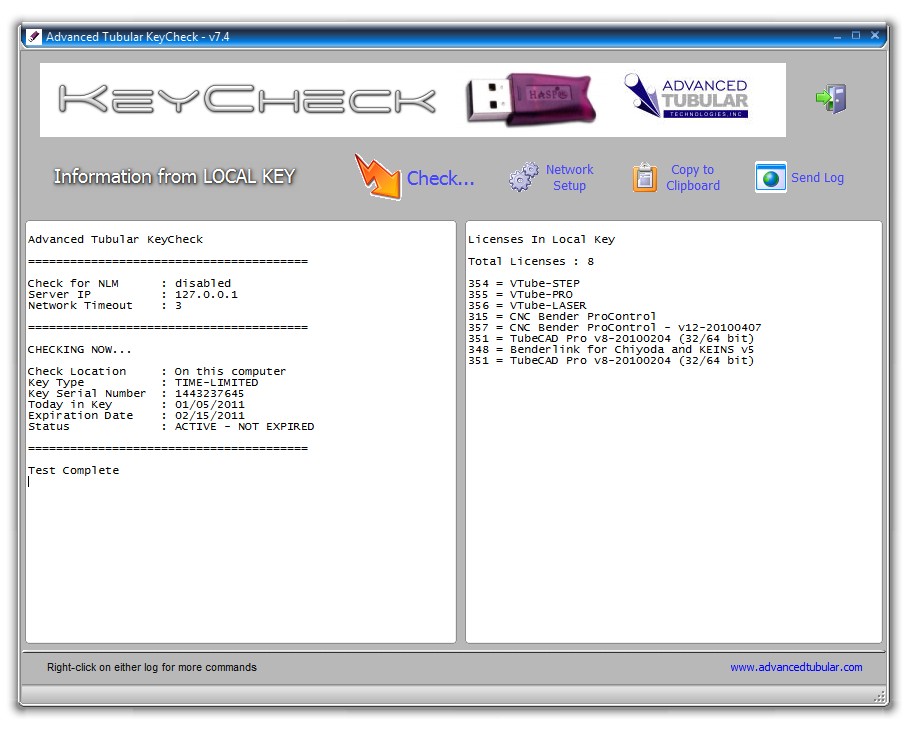This screenshot has width=904, height=733.
Task: Click the exit door icon
Action: point(831,99)
